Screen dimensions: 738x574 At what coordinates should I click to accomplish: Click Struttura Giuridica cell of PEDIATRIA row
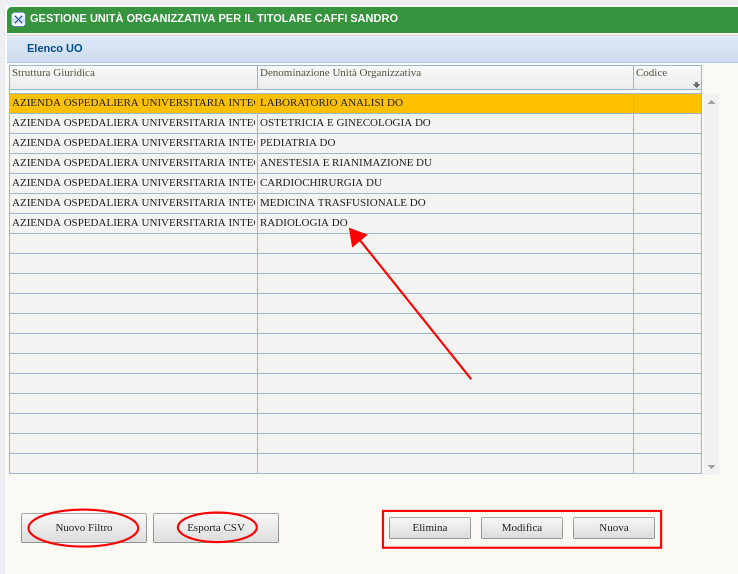pos(133,143)
